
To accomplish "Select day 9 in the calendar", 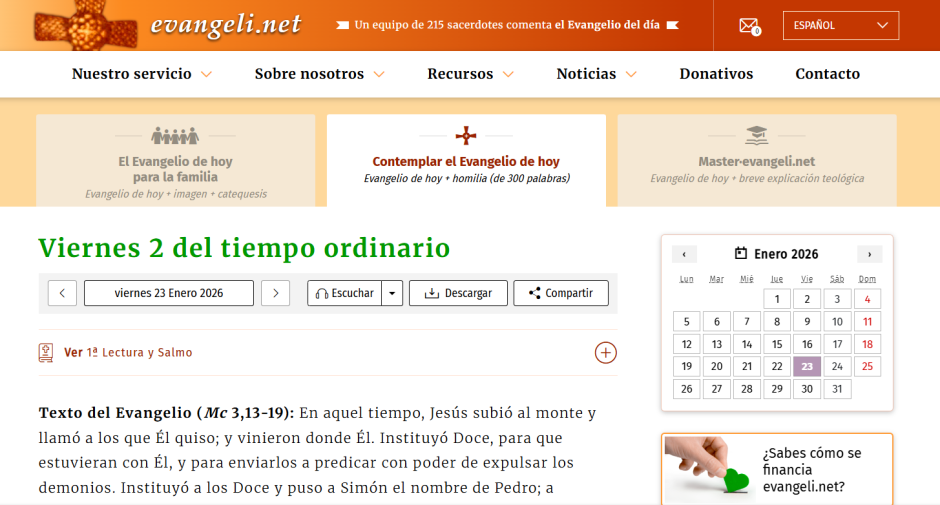I will 807,321.
